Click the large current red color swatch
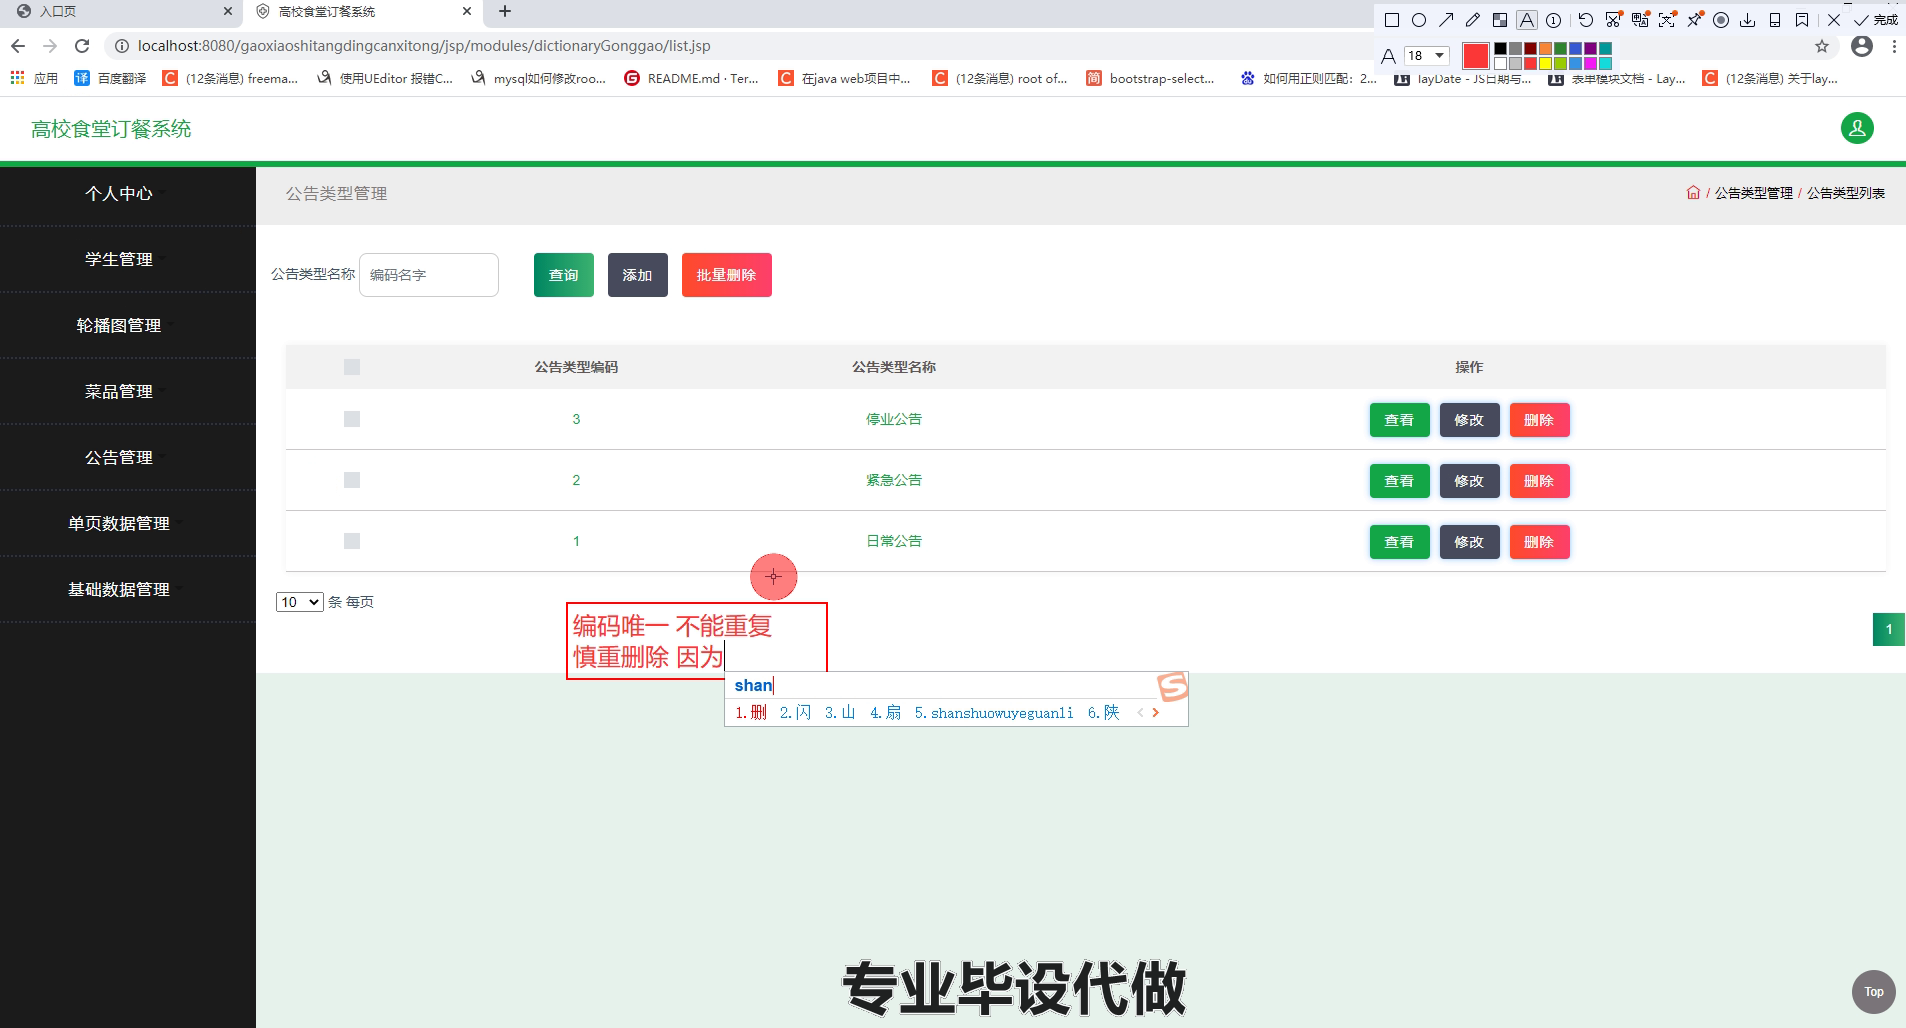Viewport: 1906px width, 1028px height. tap(1475, 56)
